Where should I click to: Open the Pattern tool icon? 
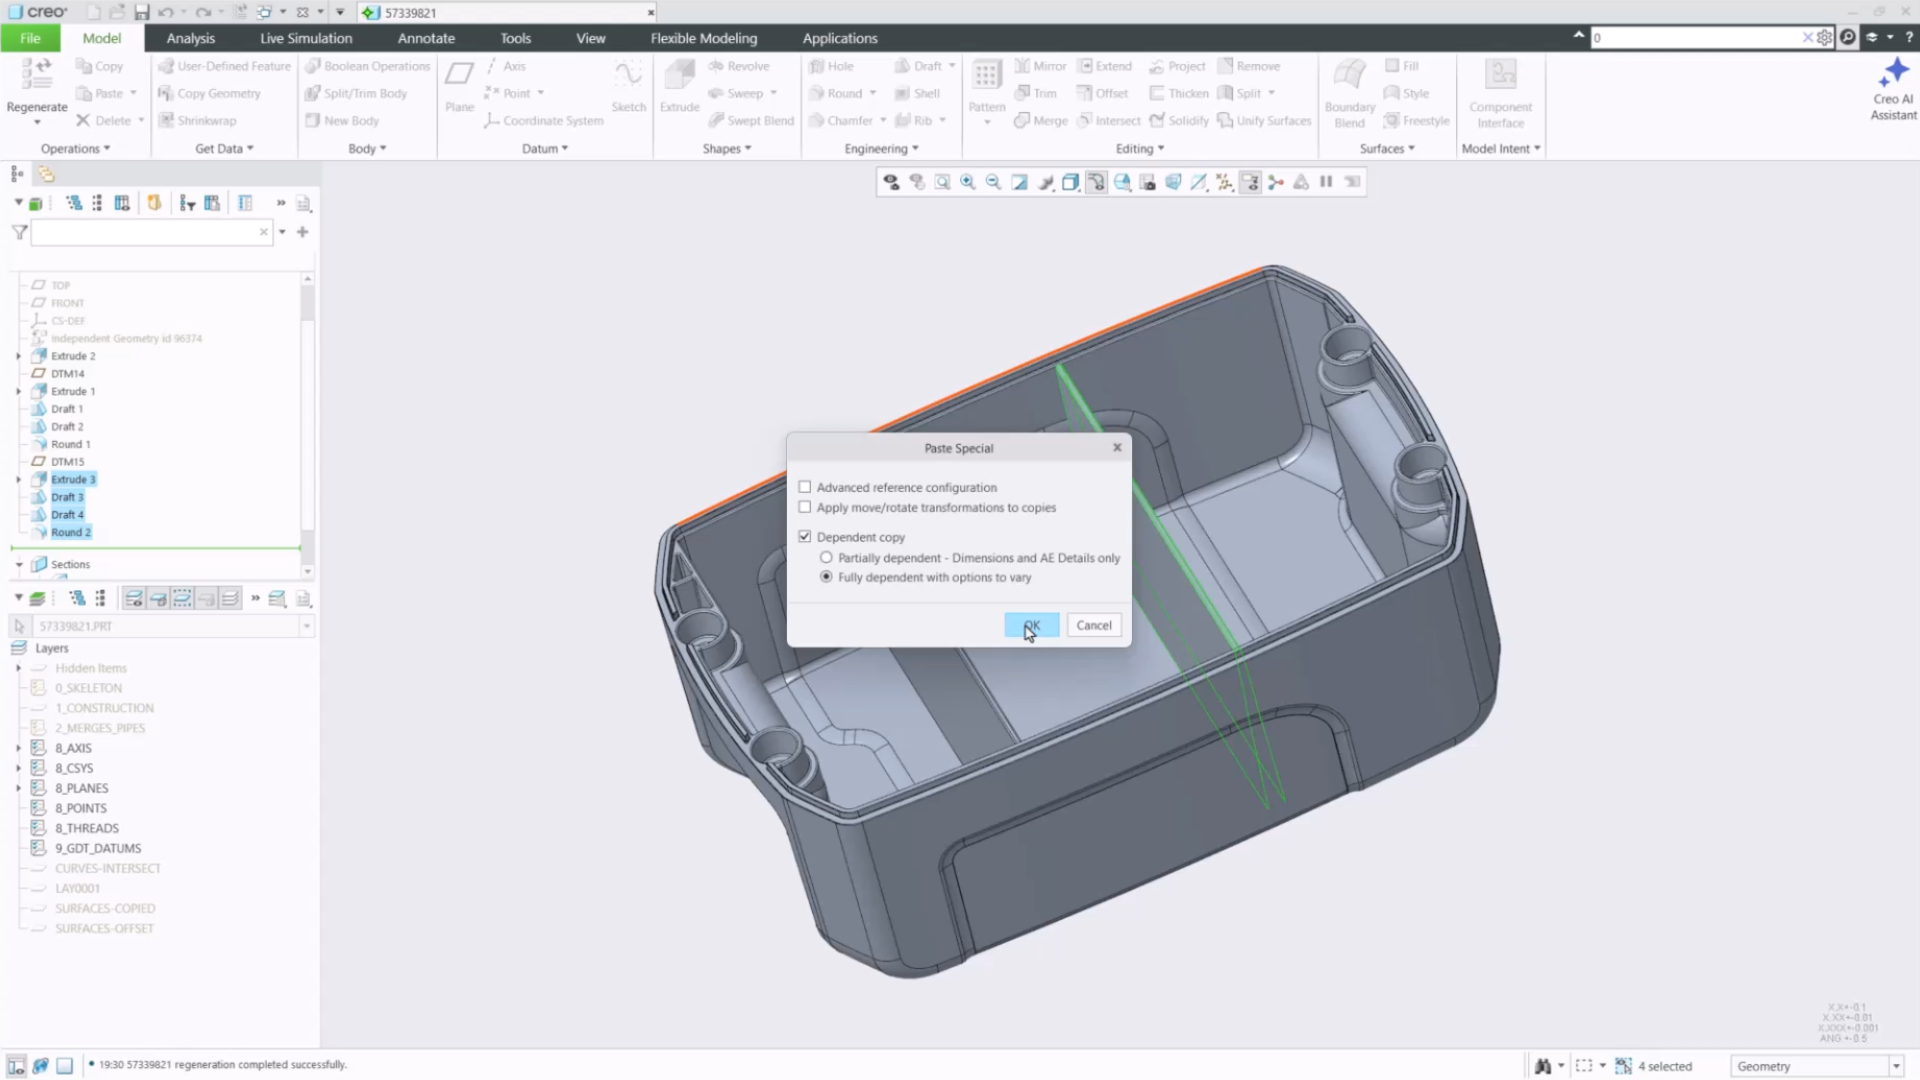(986, 76)
